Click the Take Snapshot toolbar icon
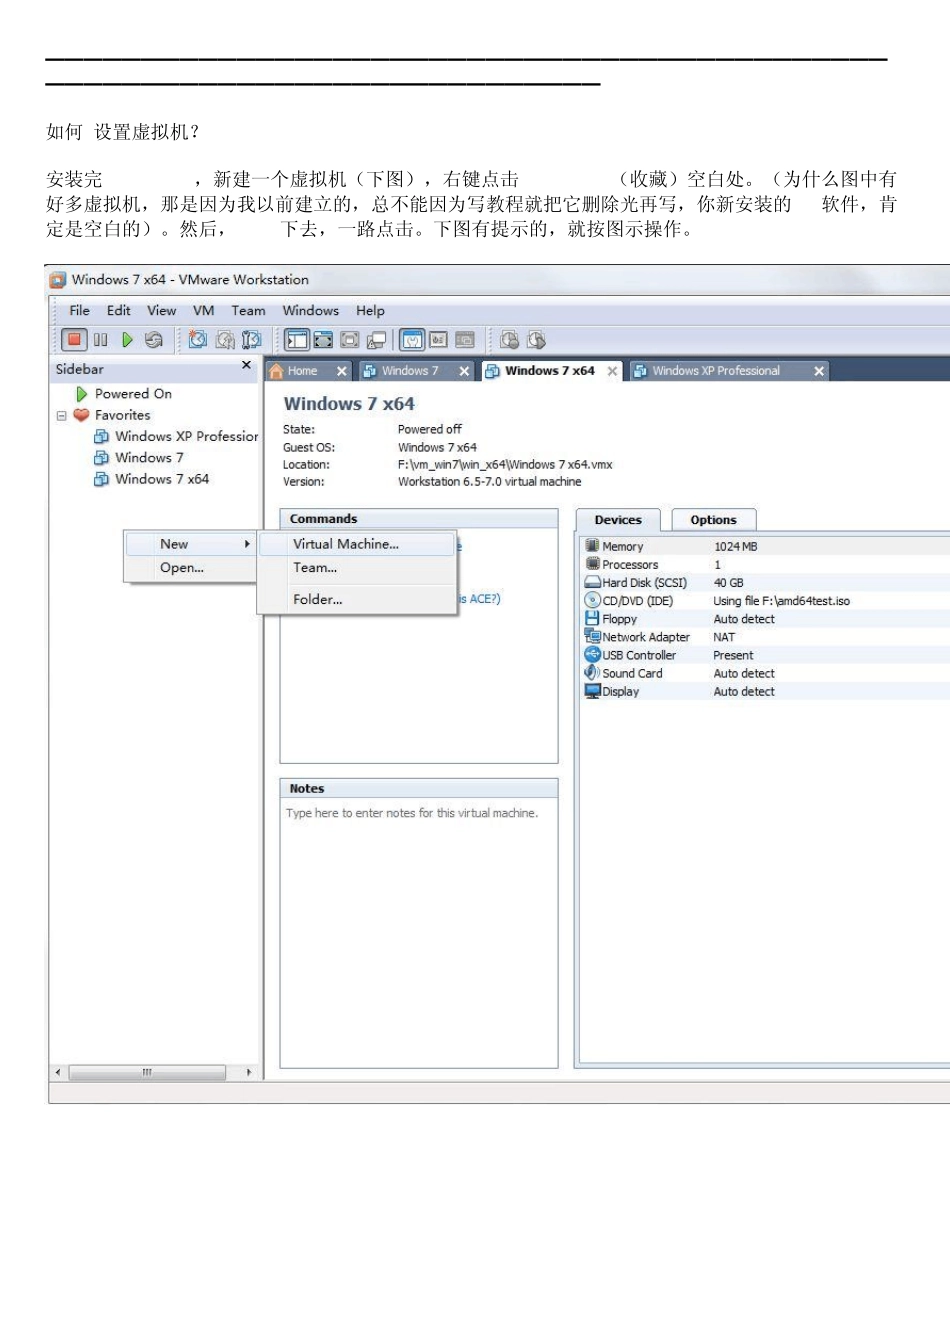Screen dimensions: 950x1344 tap(198, 340)
